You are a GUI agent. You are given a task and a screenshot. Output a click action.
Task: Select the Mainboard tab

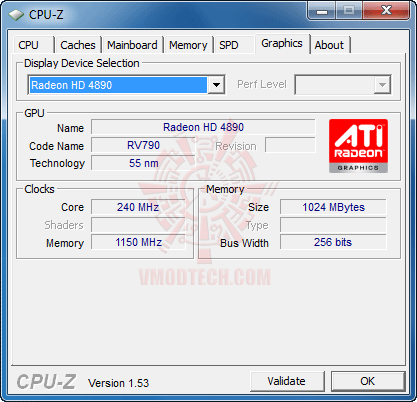(x=132, y=45)
